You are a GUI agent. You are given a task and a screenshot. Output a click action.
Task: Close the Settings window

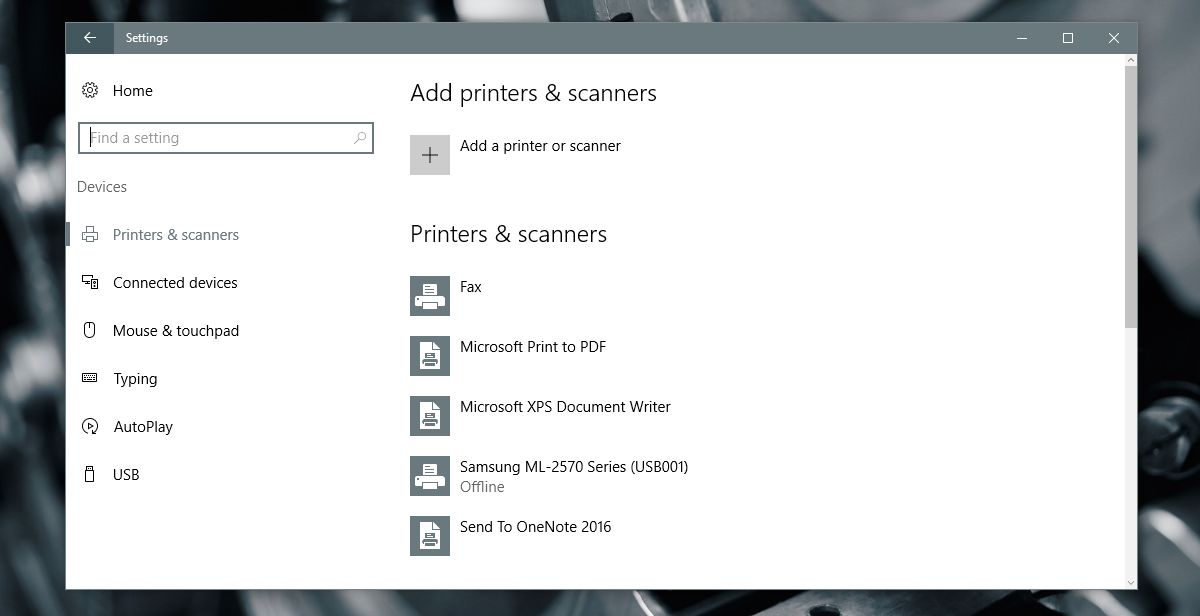click(1114, 38)
